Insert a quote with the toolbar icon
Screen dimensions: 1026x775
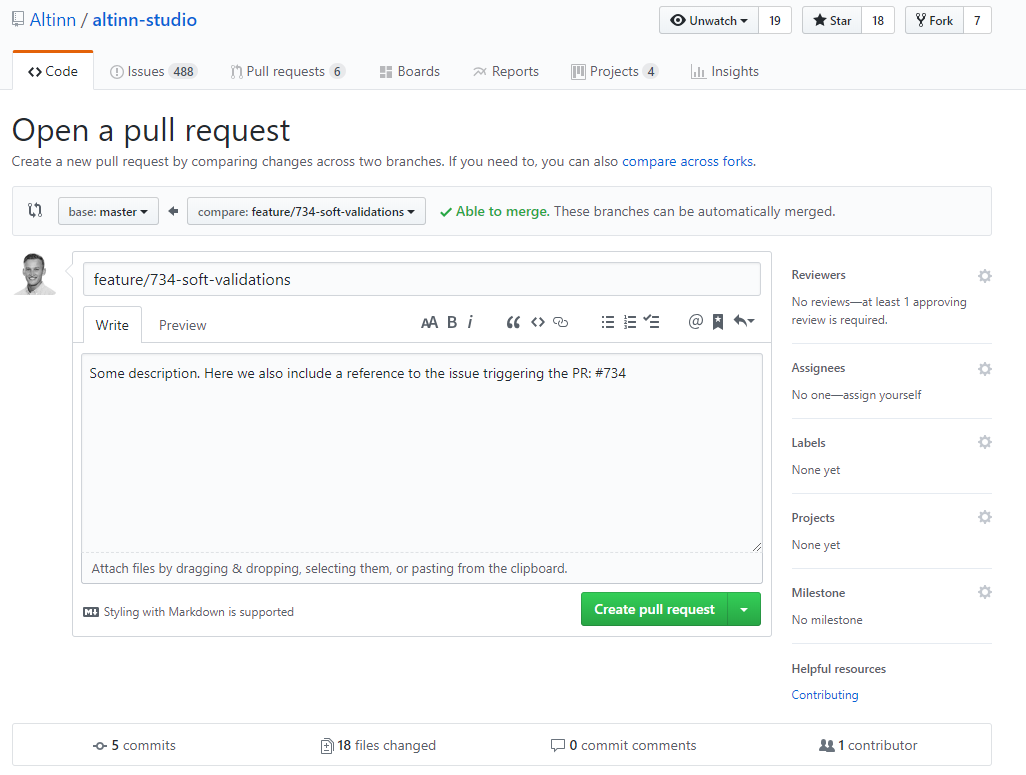(513, 322)
